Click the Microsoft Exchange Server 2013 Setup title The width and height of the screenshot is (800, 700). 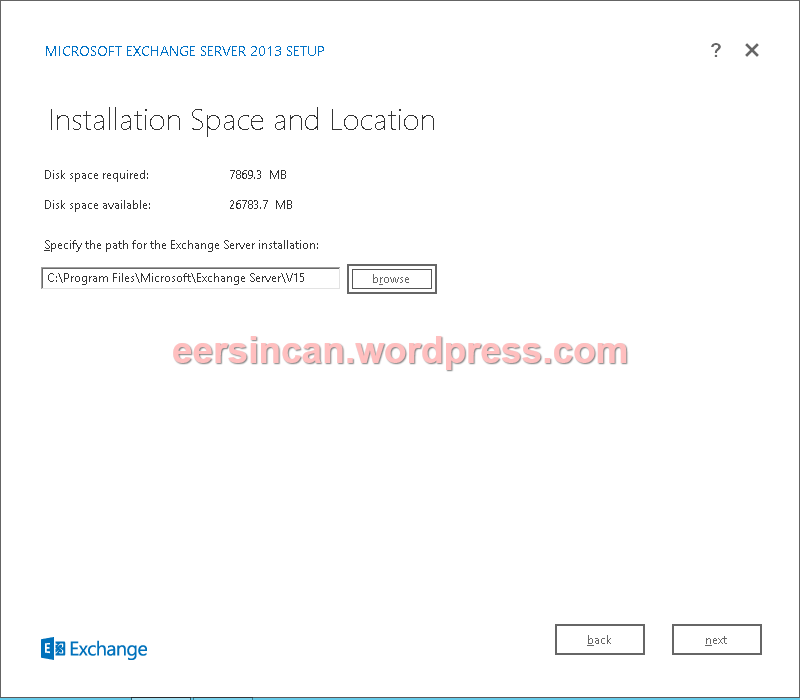[185, 51]
